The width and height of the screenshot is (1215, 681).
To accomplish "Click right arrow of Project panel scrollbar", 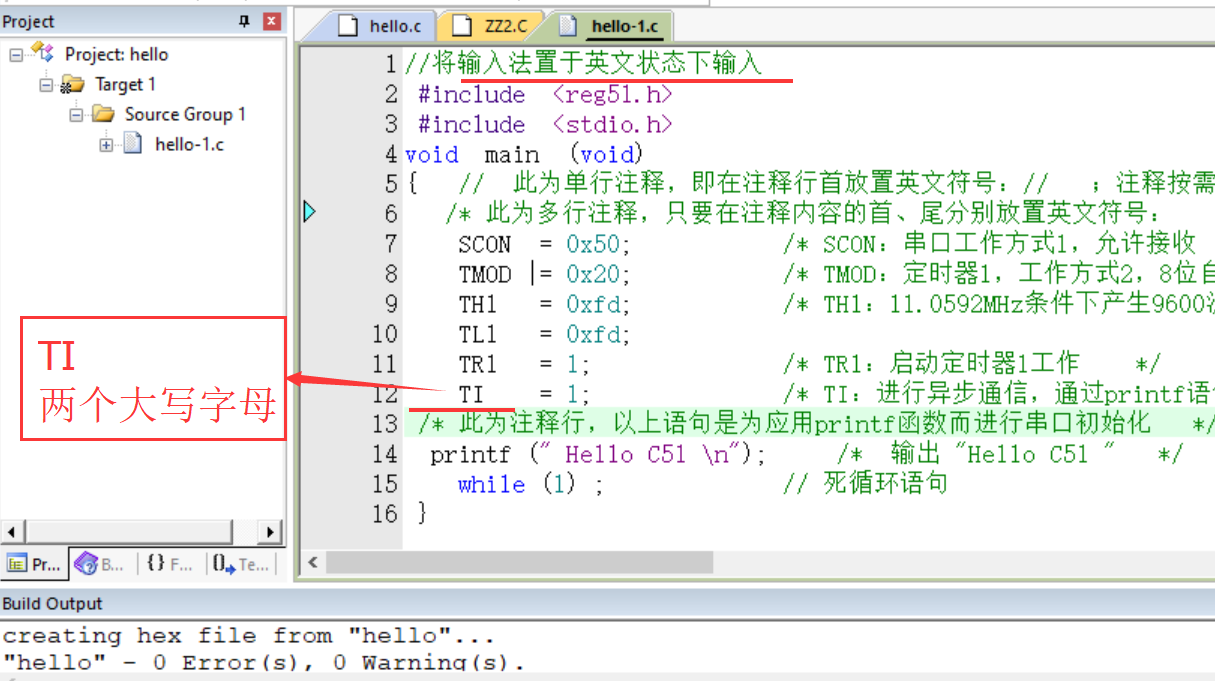I will point(270,532).
